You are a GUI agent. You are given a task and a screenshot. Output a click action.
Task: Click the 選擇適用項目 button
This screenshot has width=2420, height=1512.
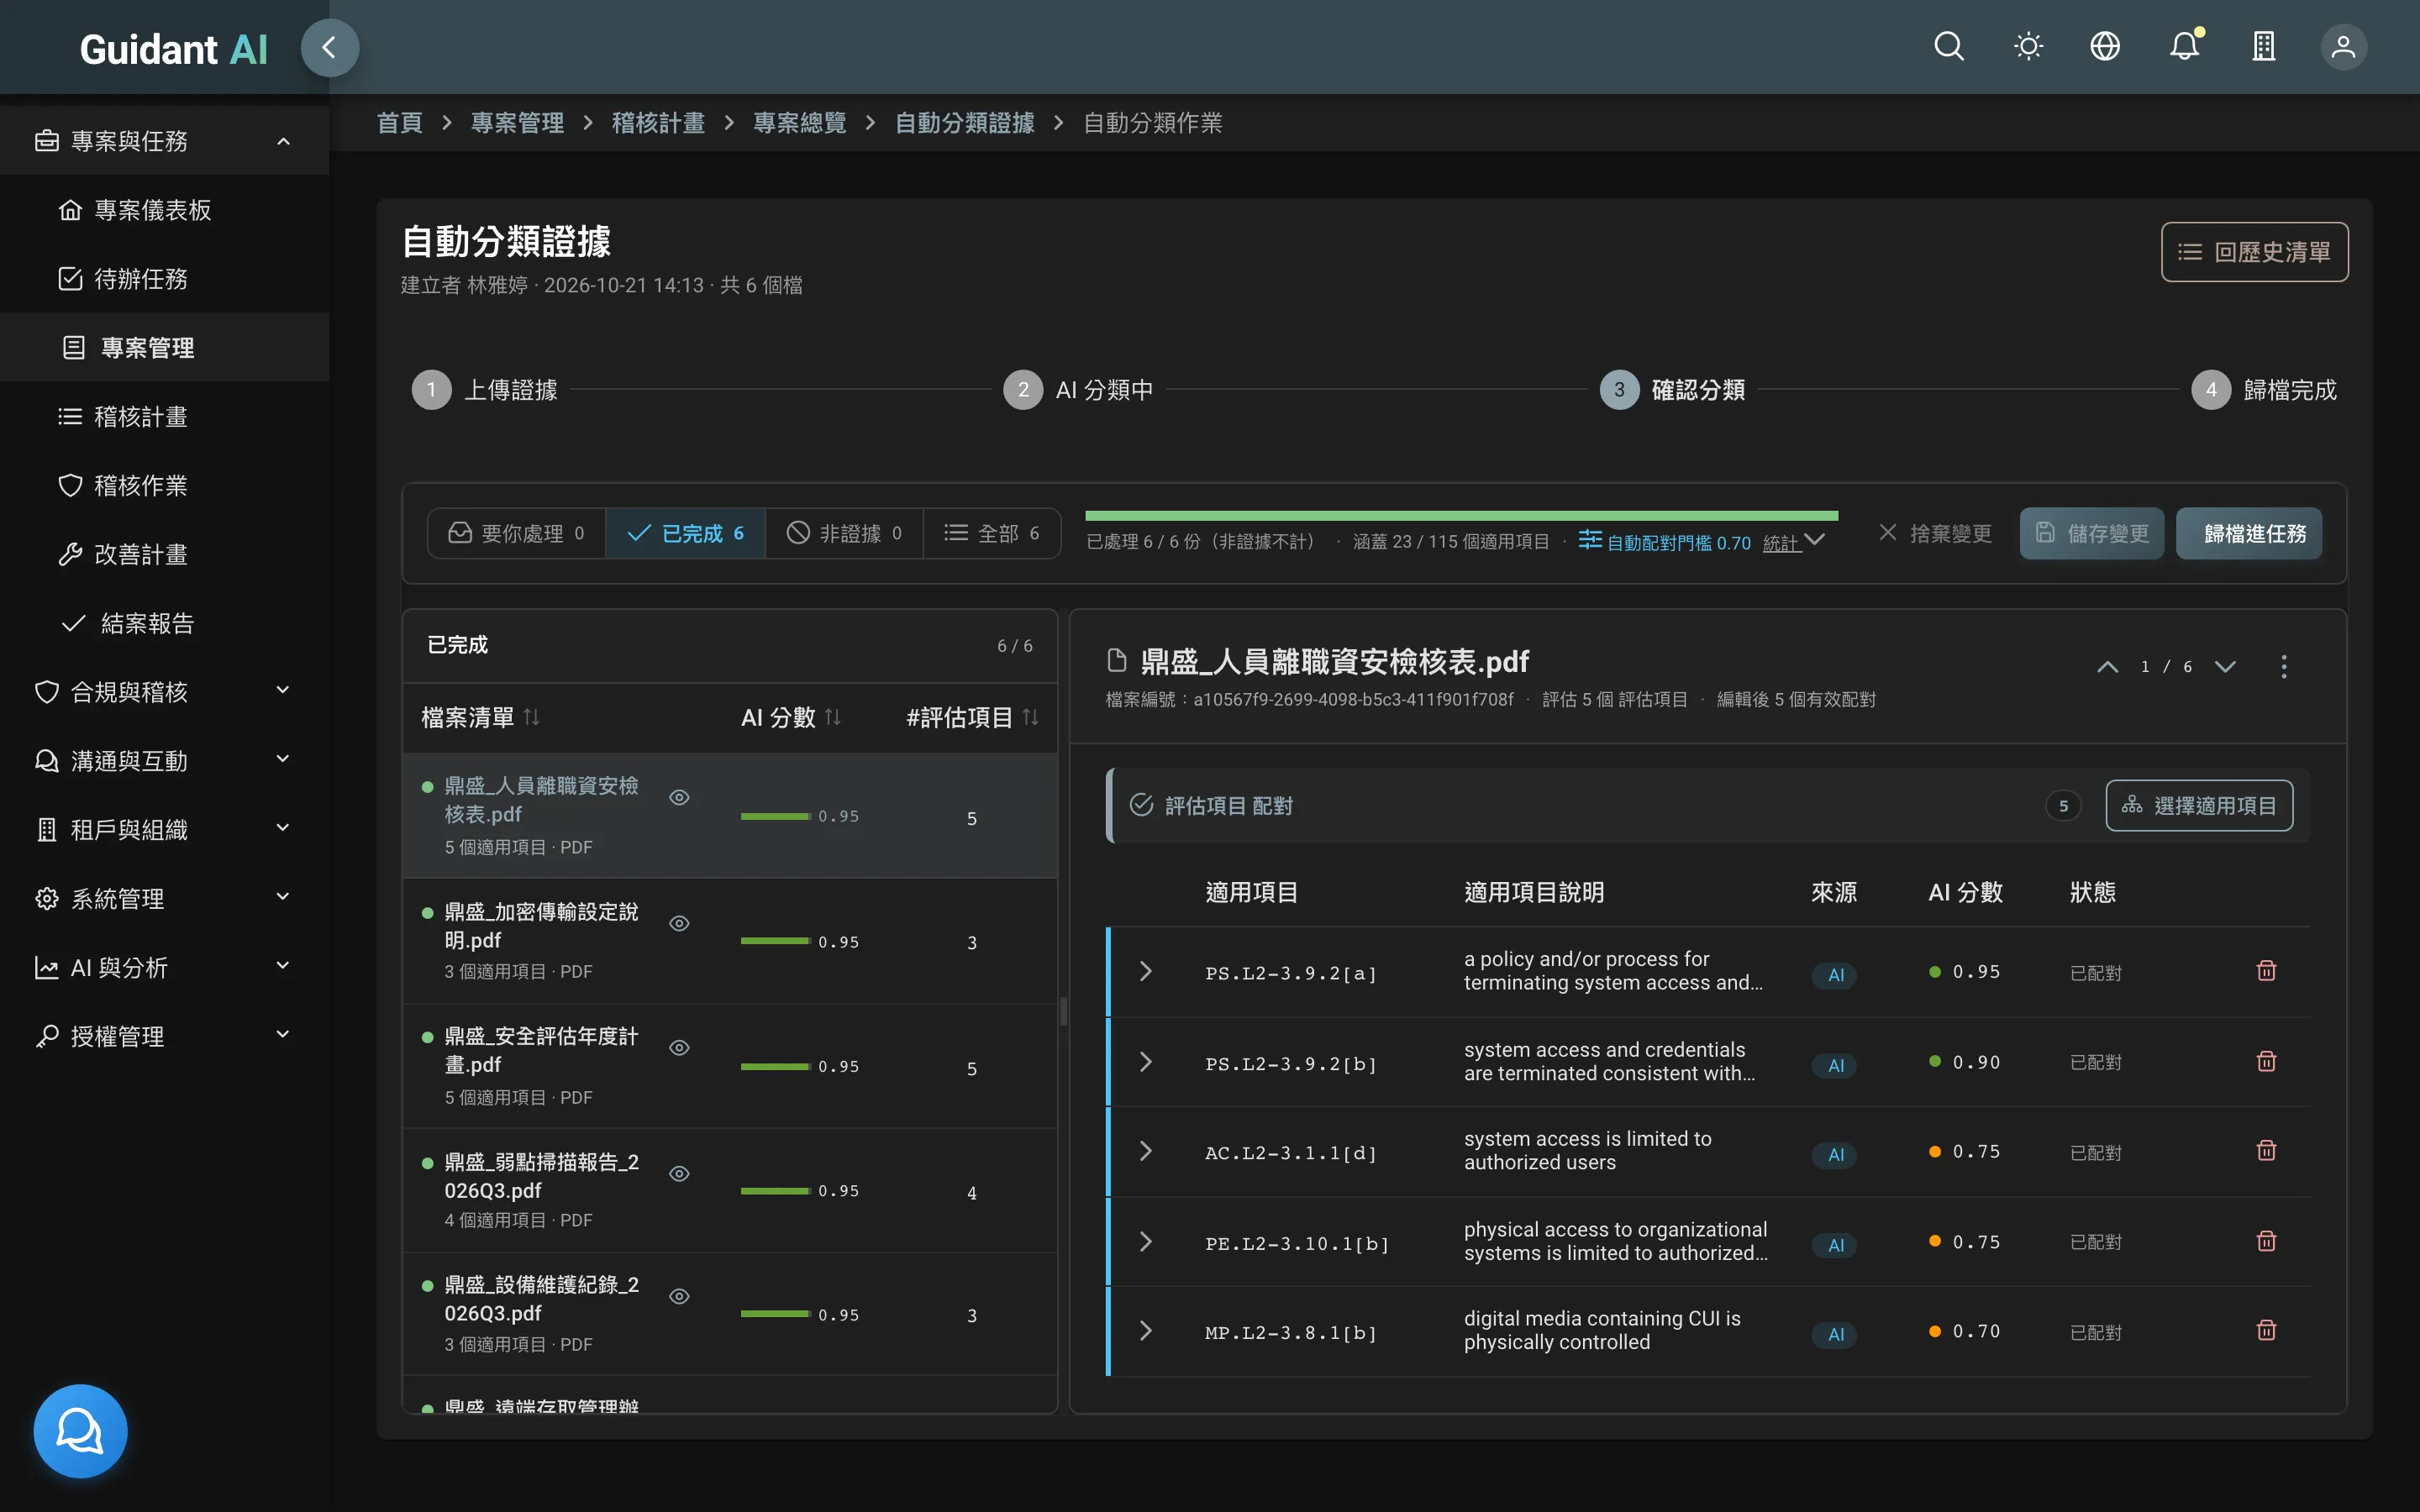tap(2199, 805)
